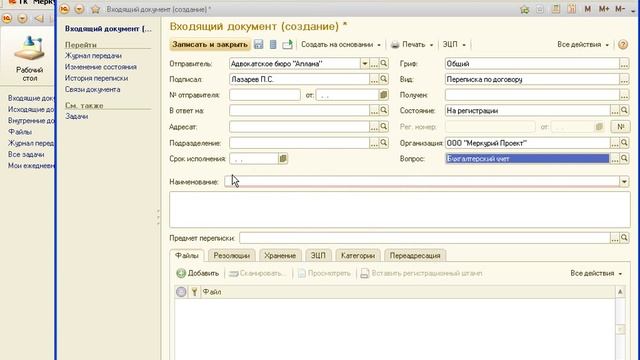Click the № registration number button
The height and width of the screenshot is (360, 640).
(620, 127)
